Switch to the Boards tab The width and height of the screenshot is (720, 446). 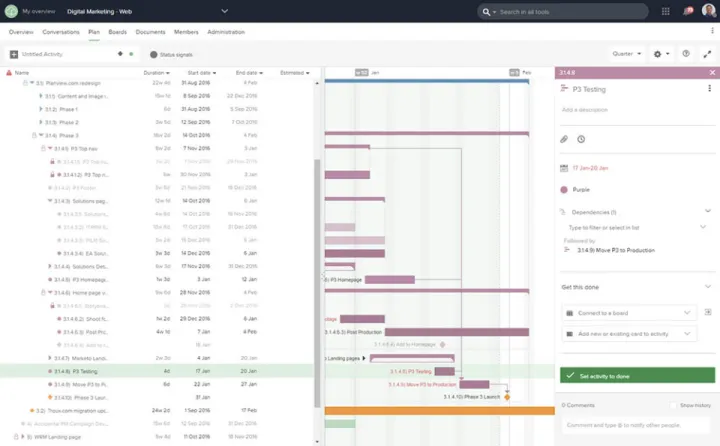pyautogui.click(x=118, y=32)
